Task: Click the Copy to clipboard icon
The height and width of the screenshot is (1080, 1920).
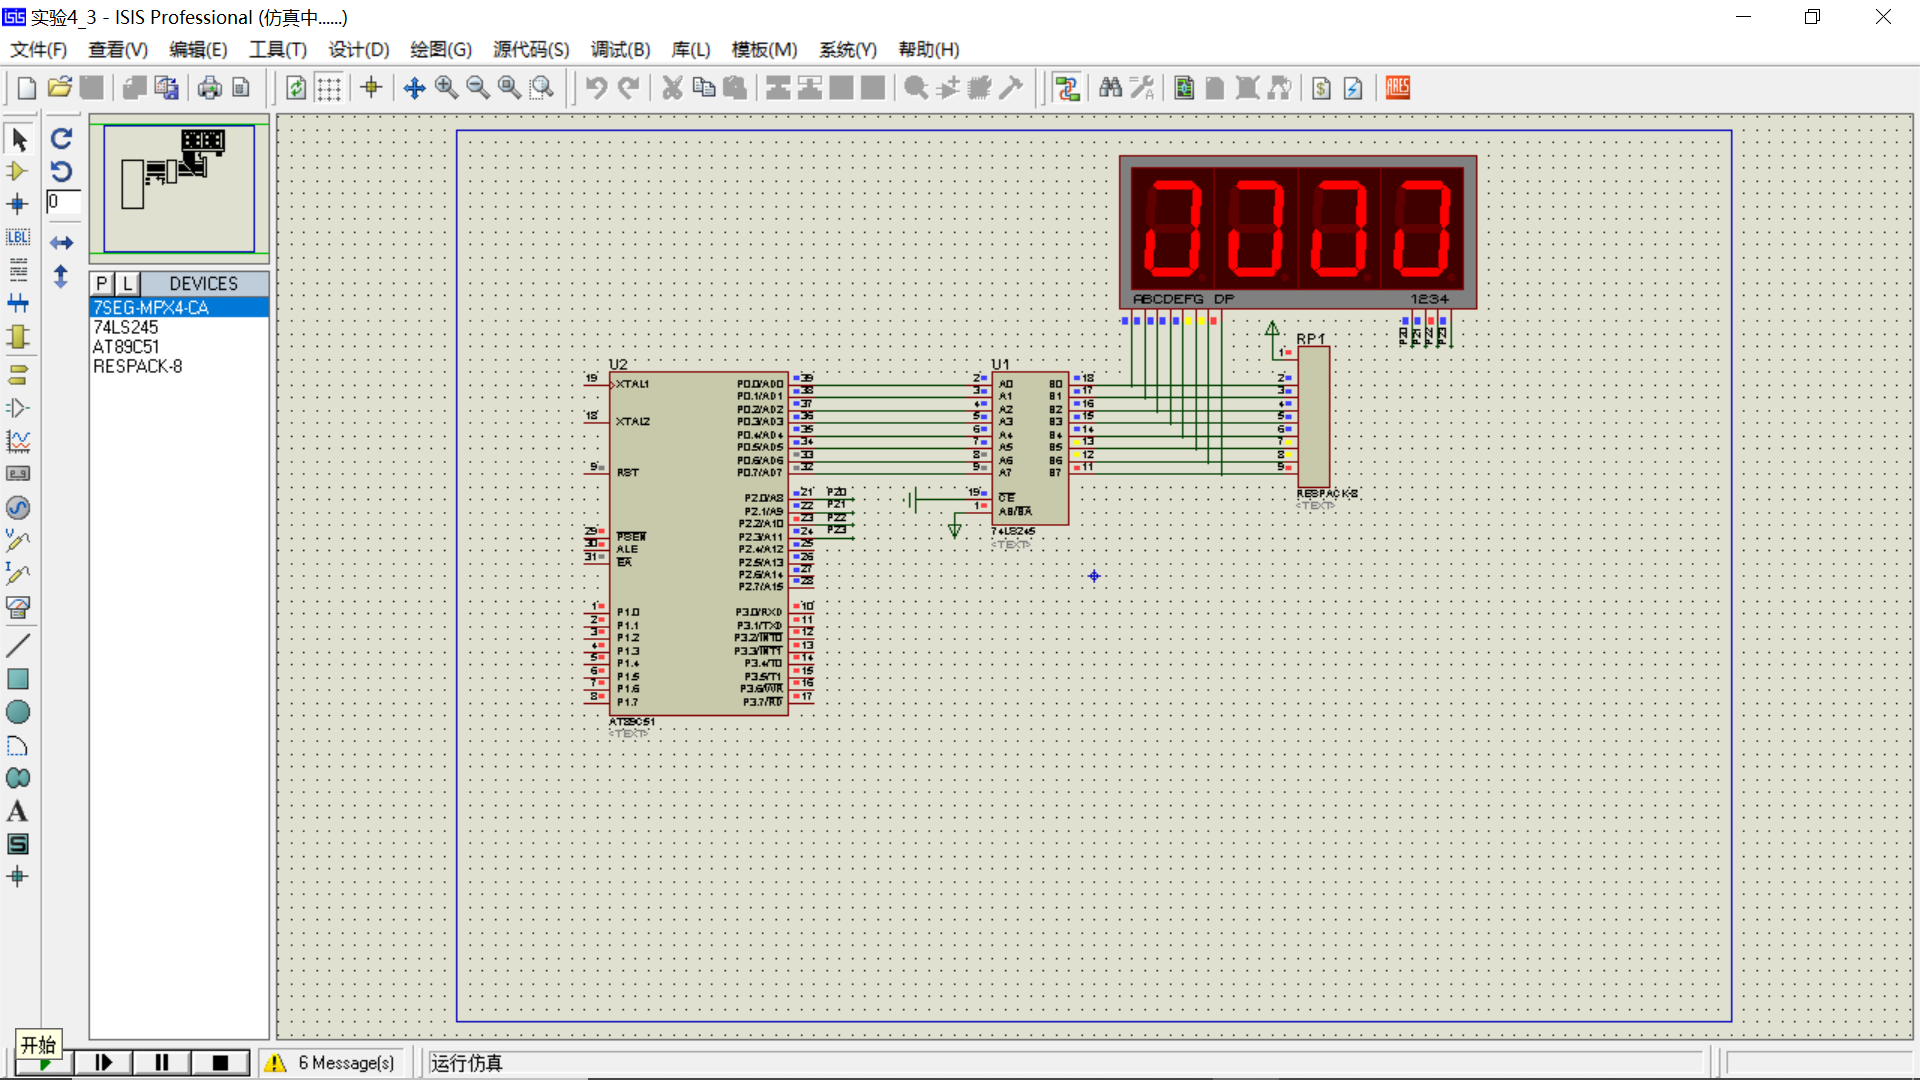Action: tap(704, 88)
